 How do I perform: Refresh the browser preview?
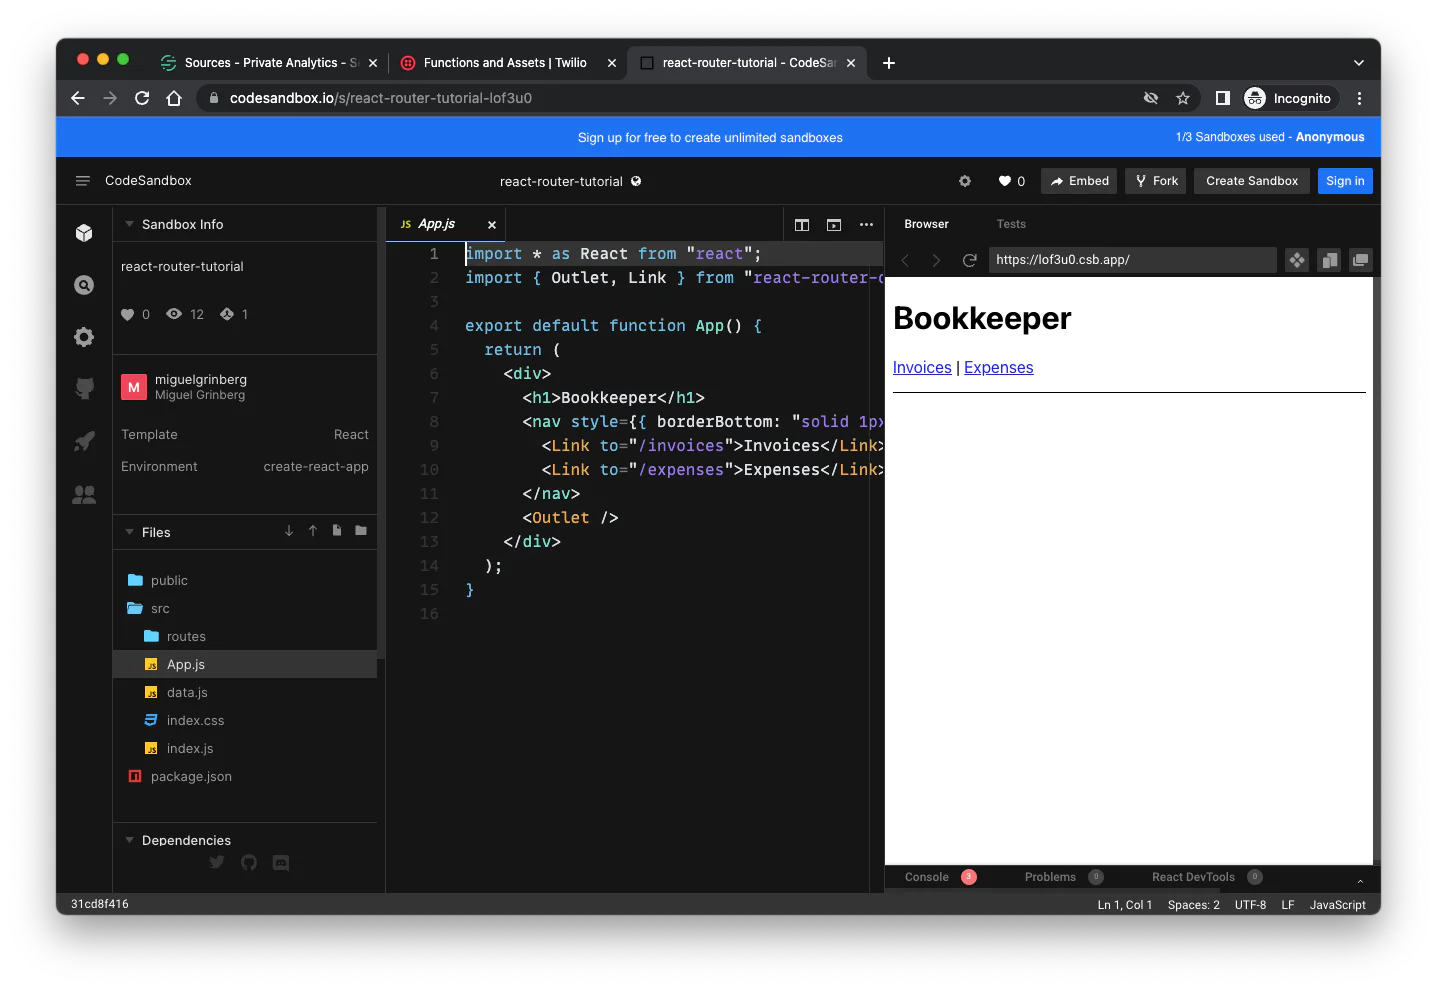click(968, 260)
